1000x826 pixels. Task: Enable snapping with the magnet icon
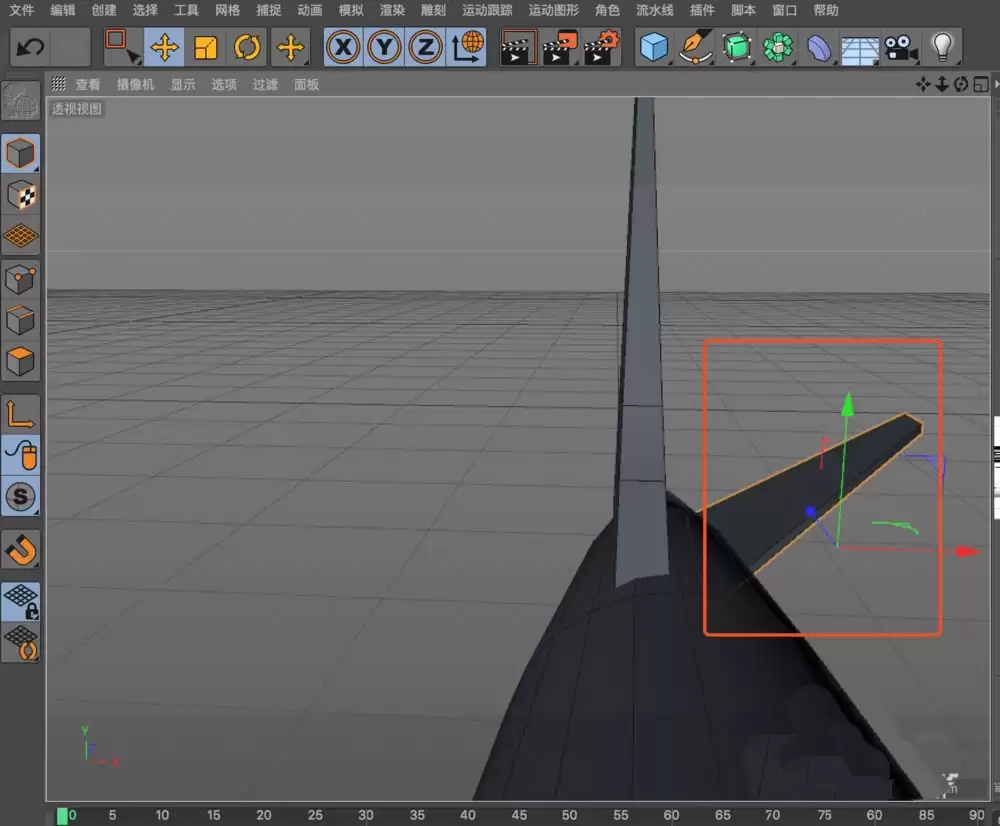pos(22,549)
